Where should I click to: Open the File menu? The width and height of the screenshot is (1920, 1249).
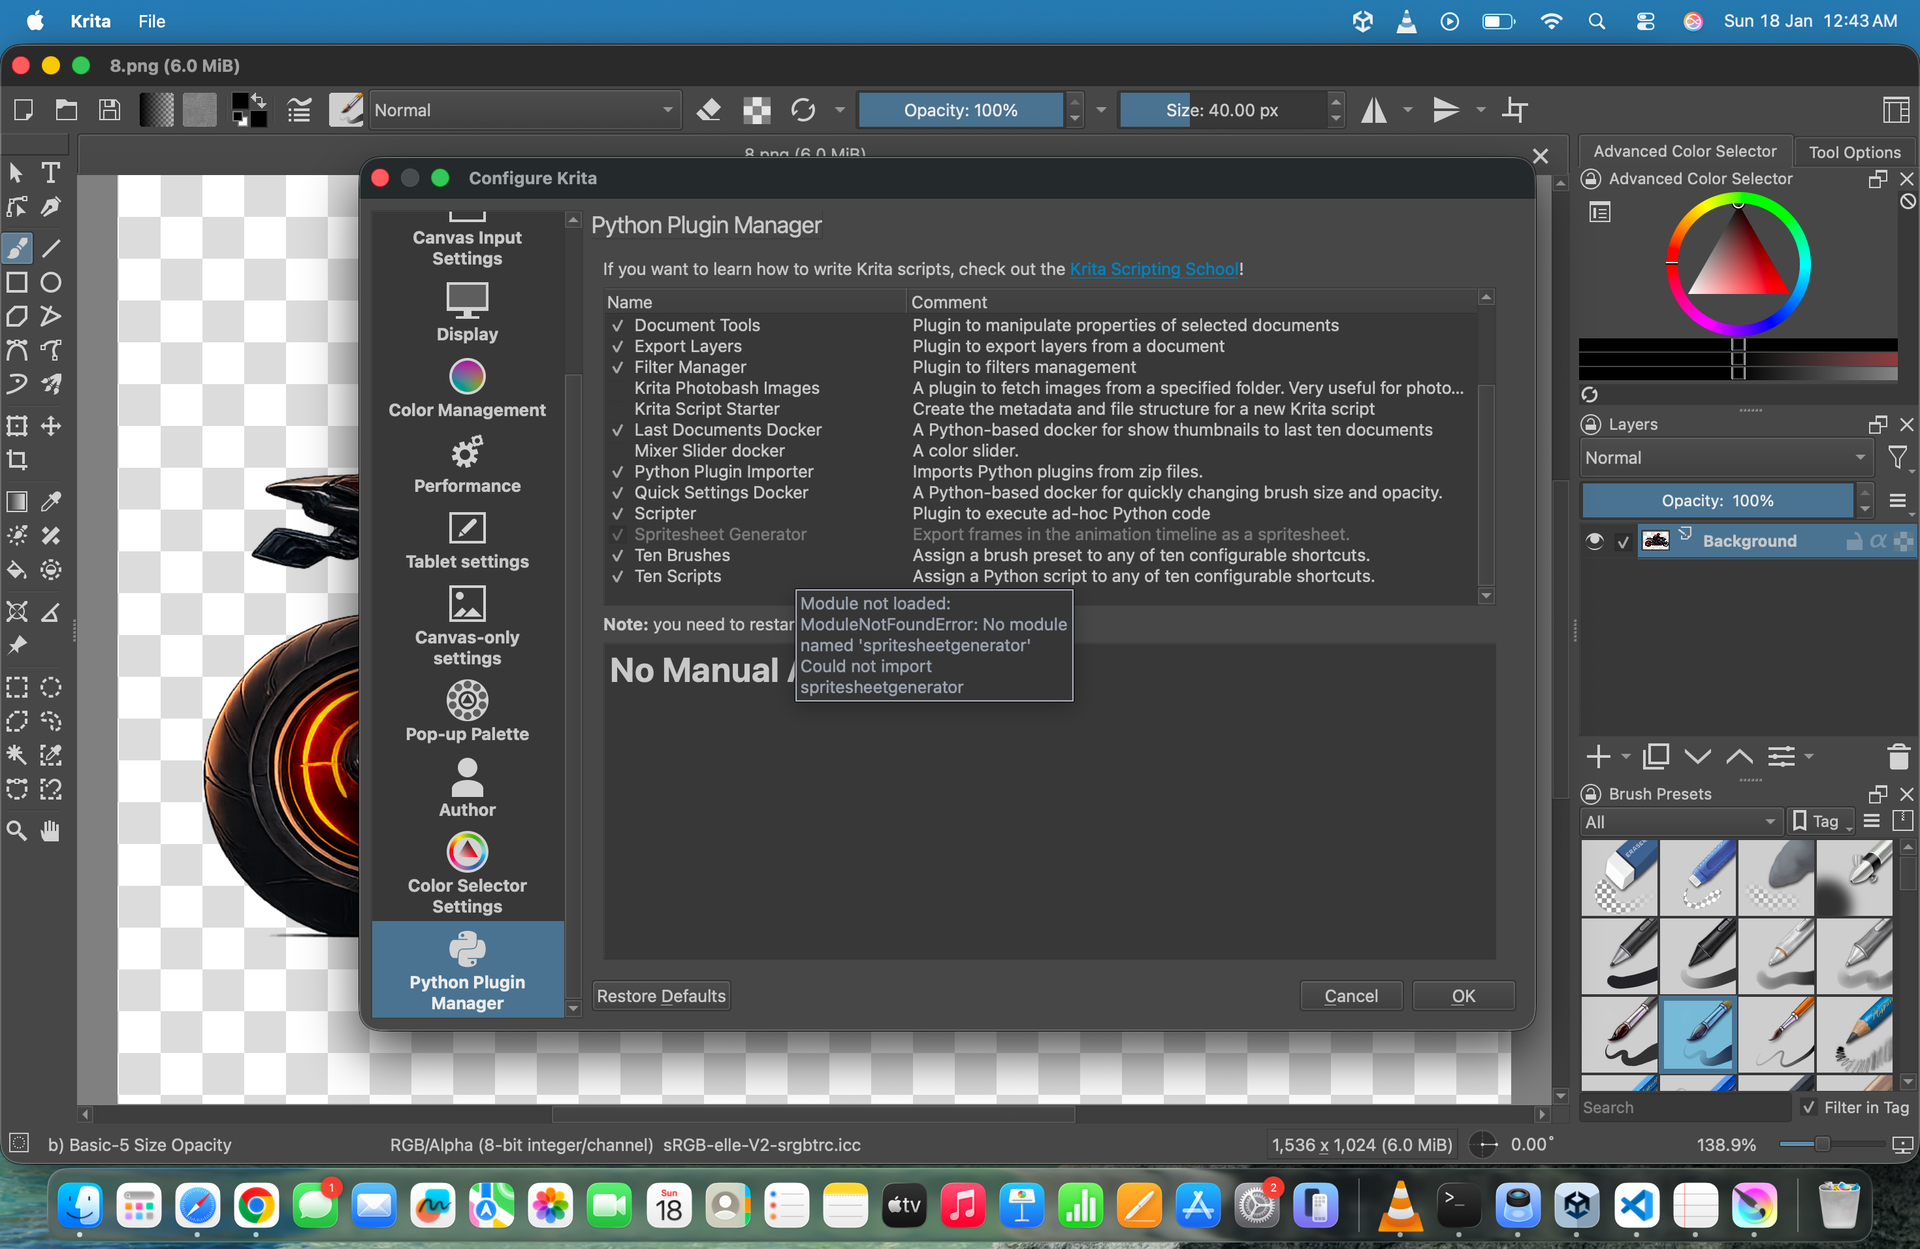coord(152,21)
